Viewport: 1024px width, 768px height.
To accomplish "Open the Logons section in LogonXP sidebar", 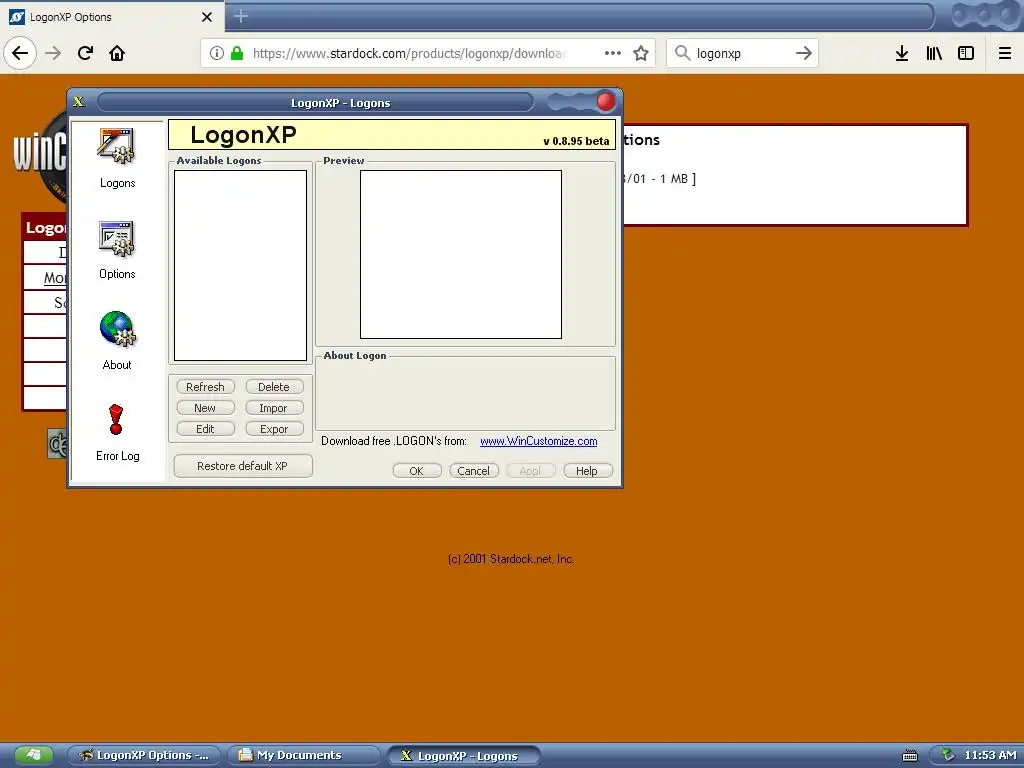I will tap(118, 159).
